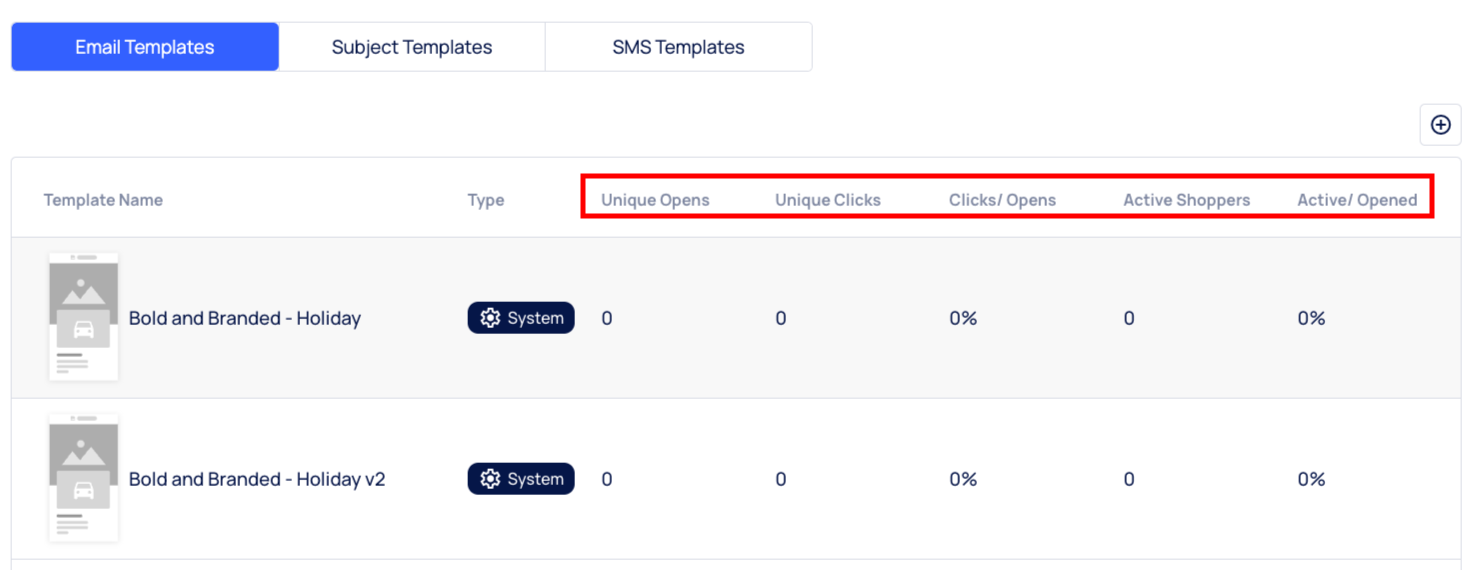
Task: Sort by Unique Opens column header
Action: pyautogui.click(x=655, y=200)
